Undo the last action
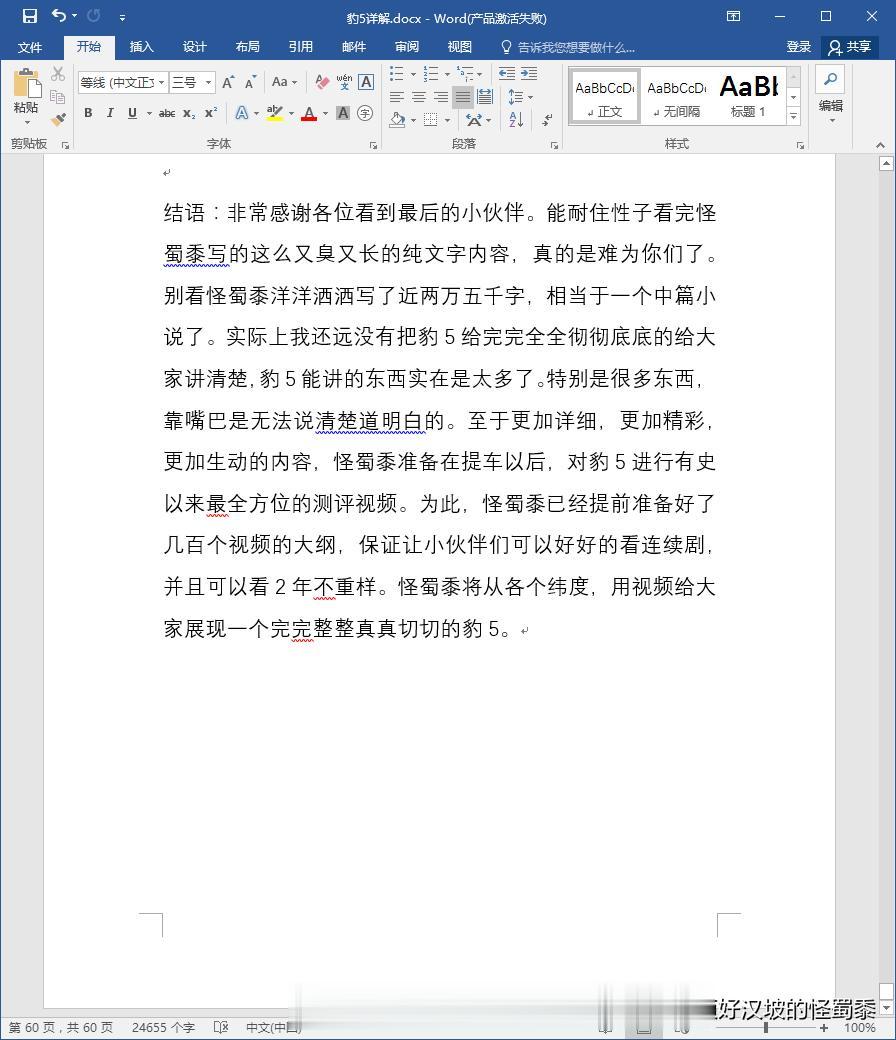The height and width of the screenshot is (1040, 896). [x=59, y=15]
